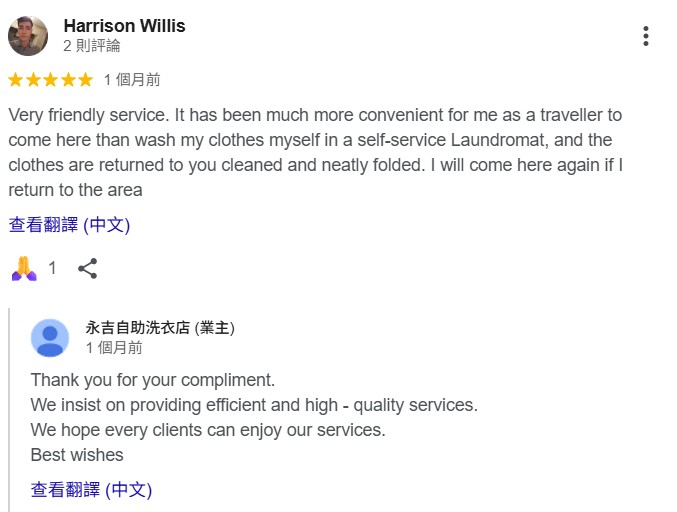This screenshot has width=677, height=512.
Task: Click the first star of the rating
Action: pyautogui.click(x=16, y=79)
